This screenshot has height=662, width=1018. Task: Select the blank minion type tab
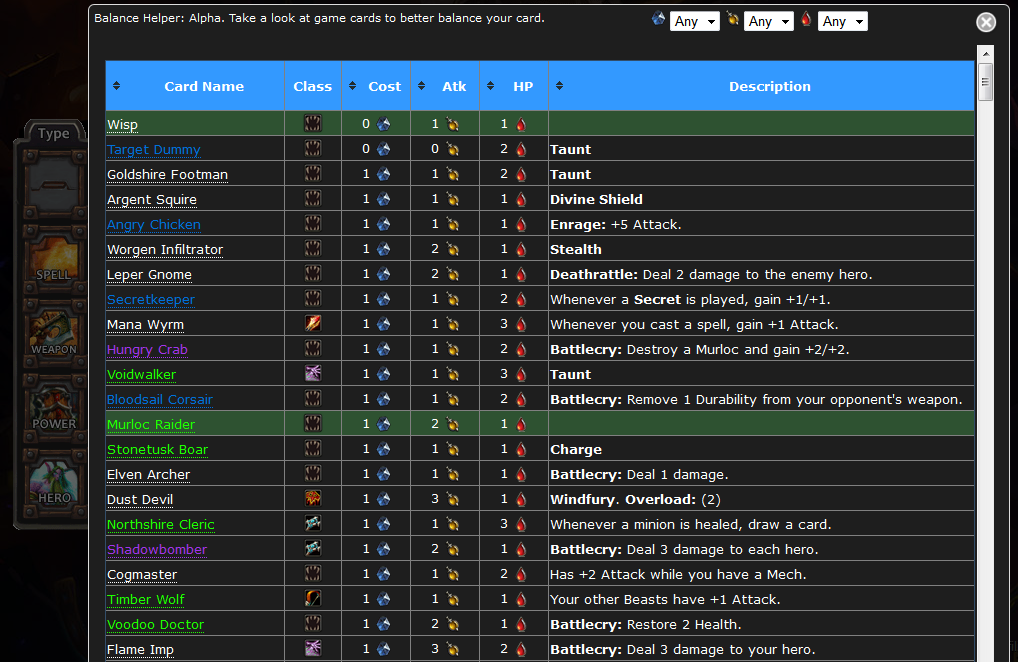(x=54, y=184)
